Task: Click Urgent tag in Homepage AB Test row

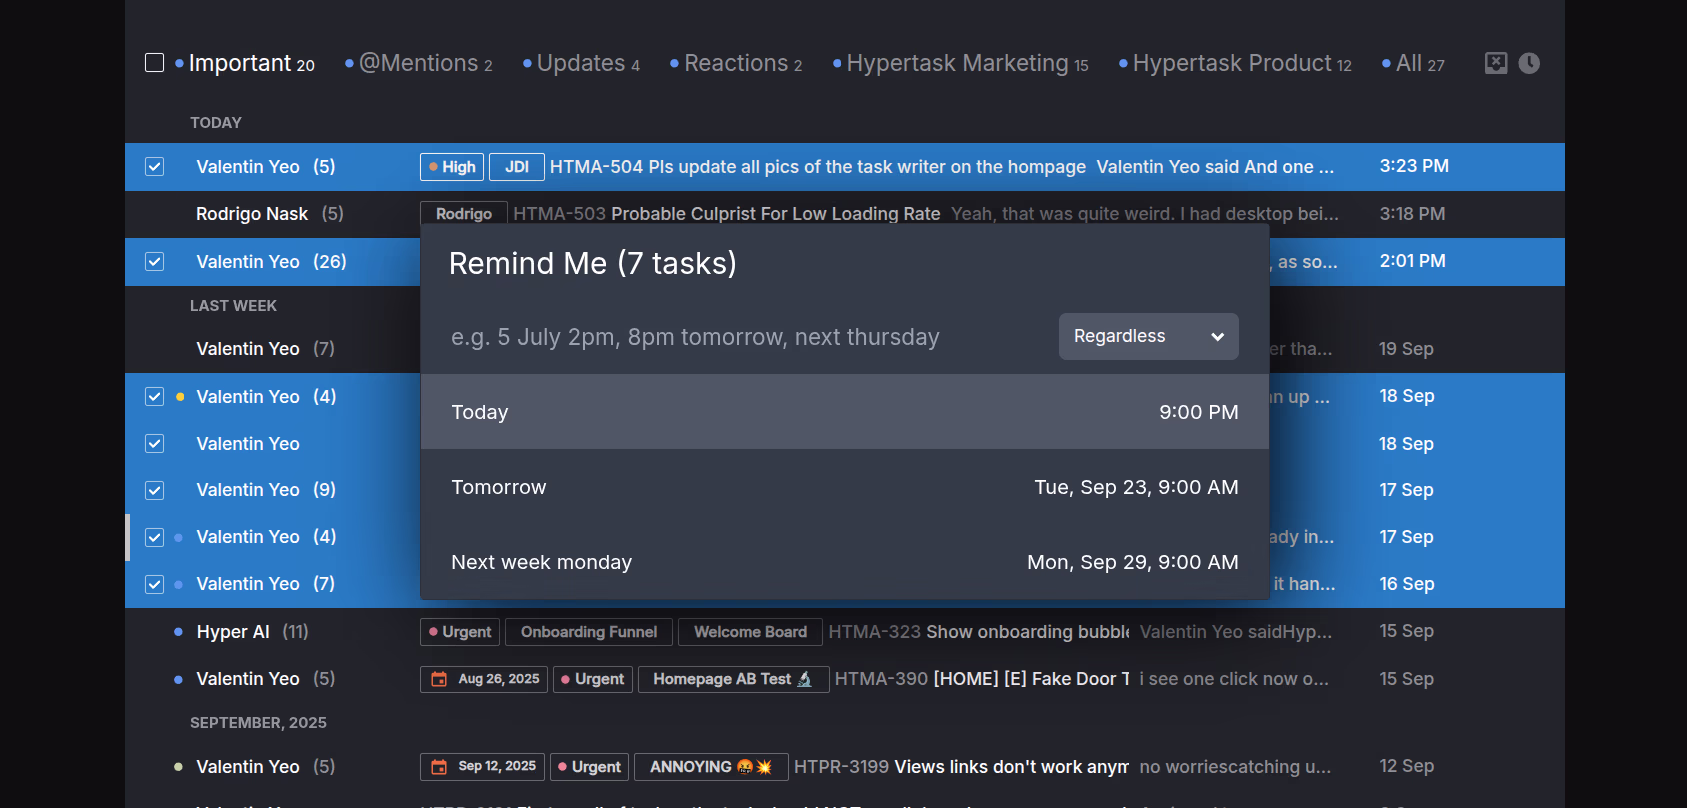Action: pos(592,679)
